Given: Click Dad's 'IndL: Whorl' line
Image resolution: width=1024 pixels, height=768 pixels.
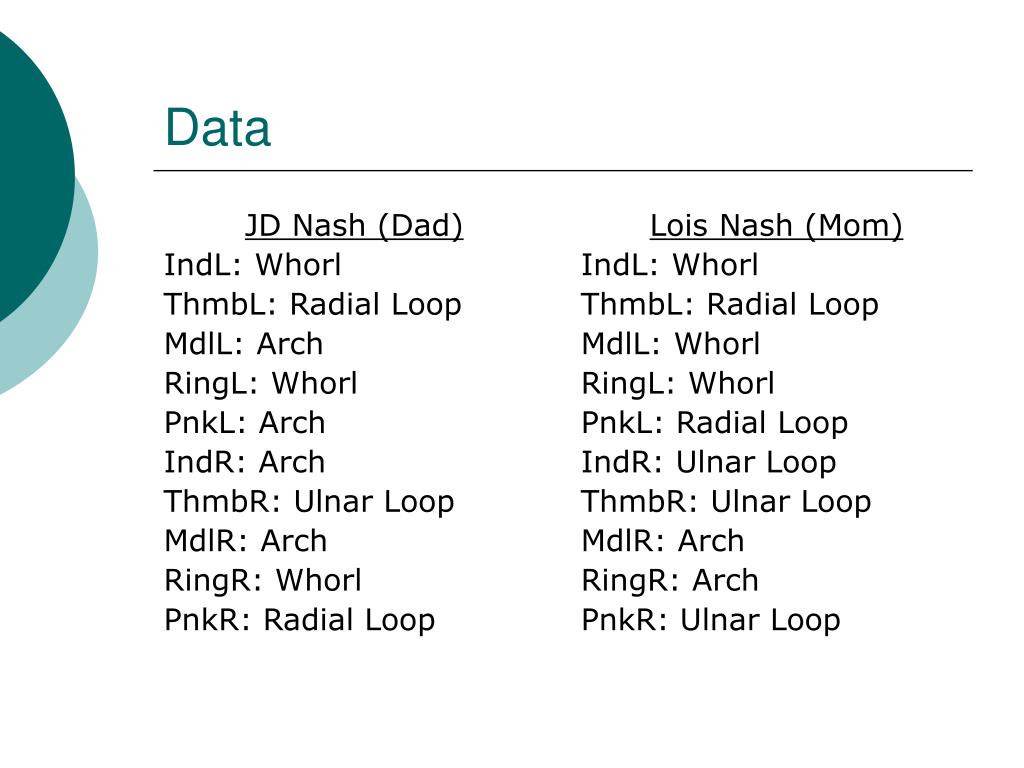Looking at the screenshot, I should tap(252, 265).
